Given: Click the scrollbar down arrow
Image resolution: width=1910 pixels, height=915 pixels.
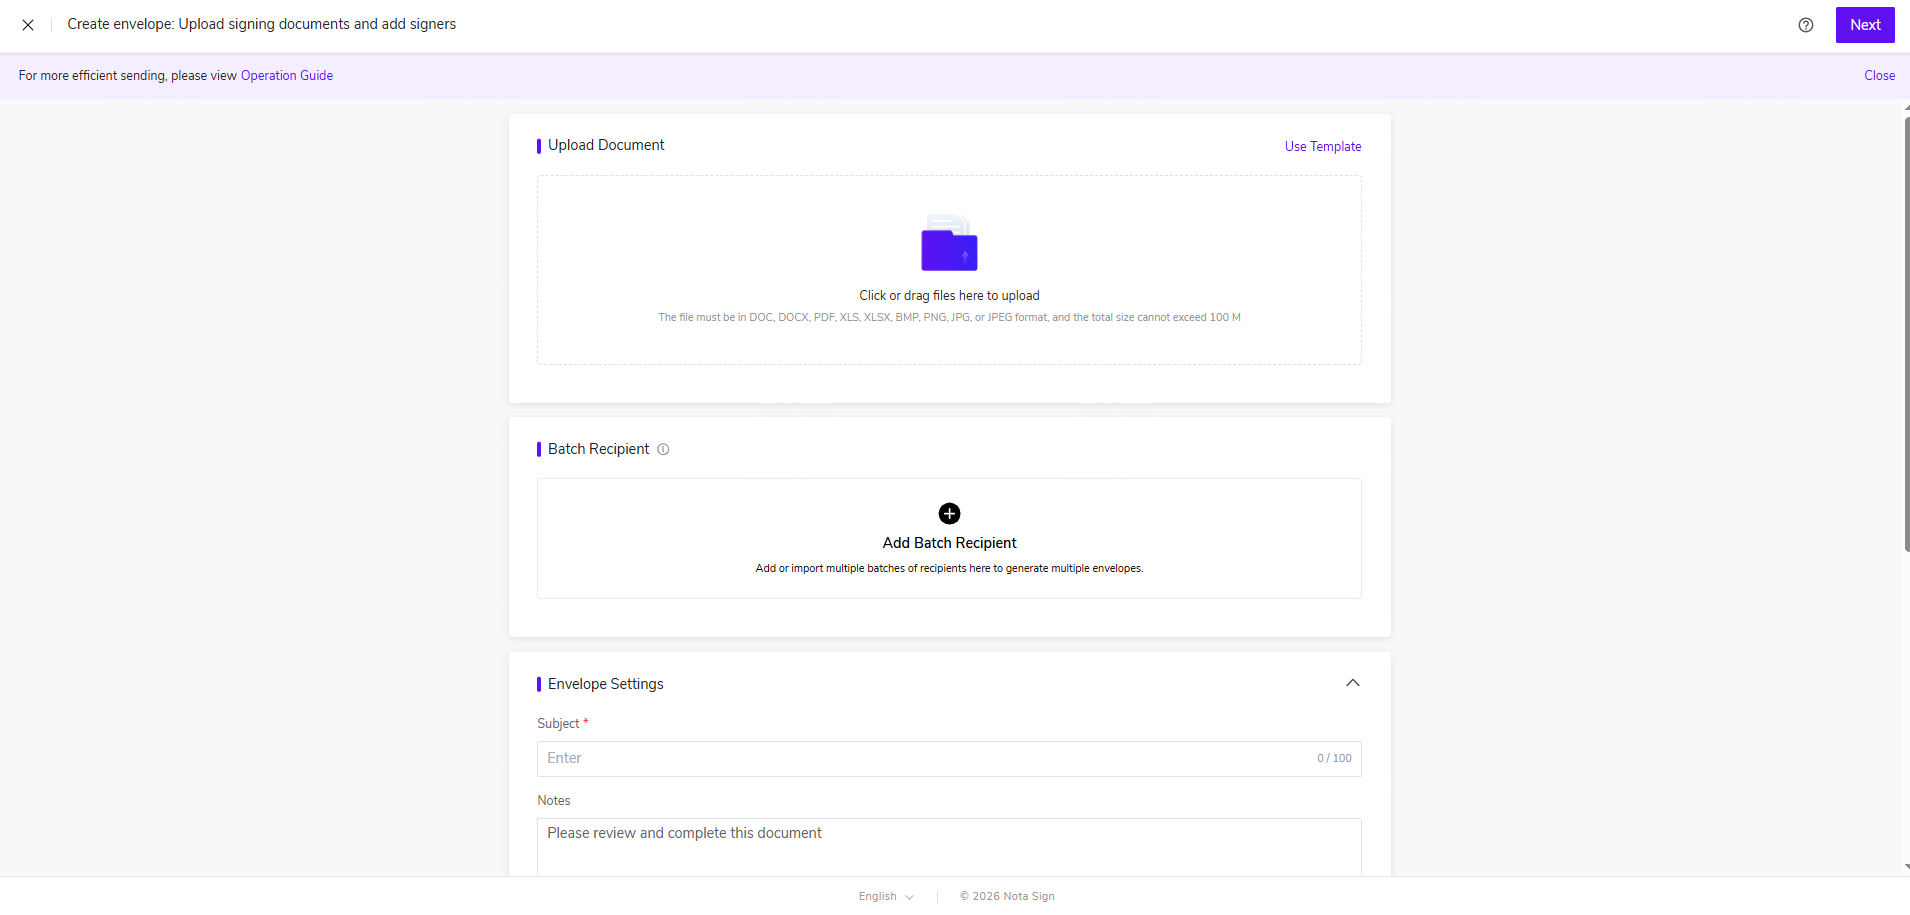Looking at the screenshot, I should (x=1906, y=867).
